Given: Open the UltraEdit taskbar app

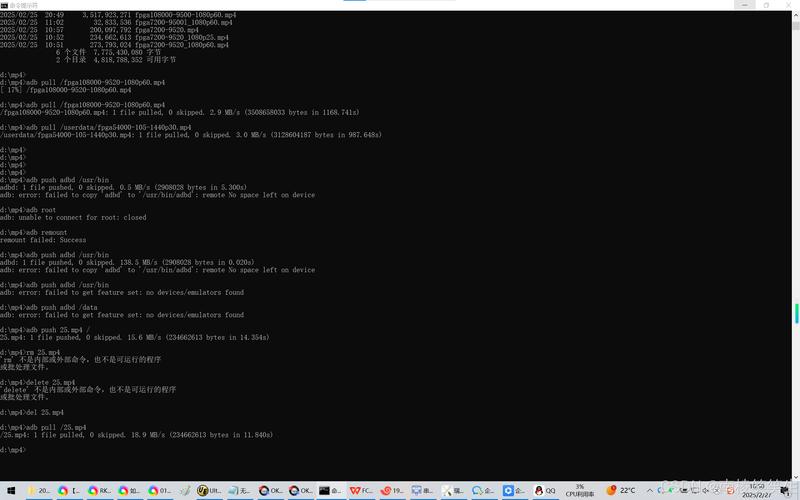Looking at the screenshot, I should click(208, 490).
